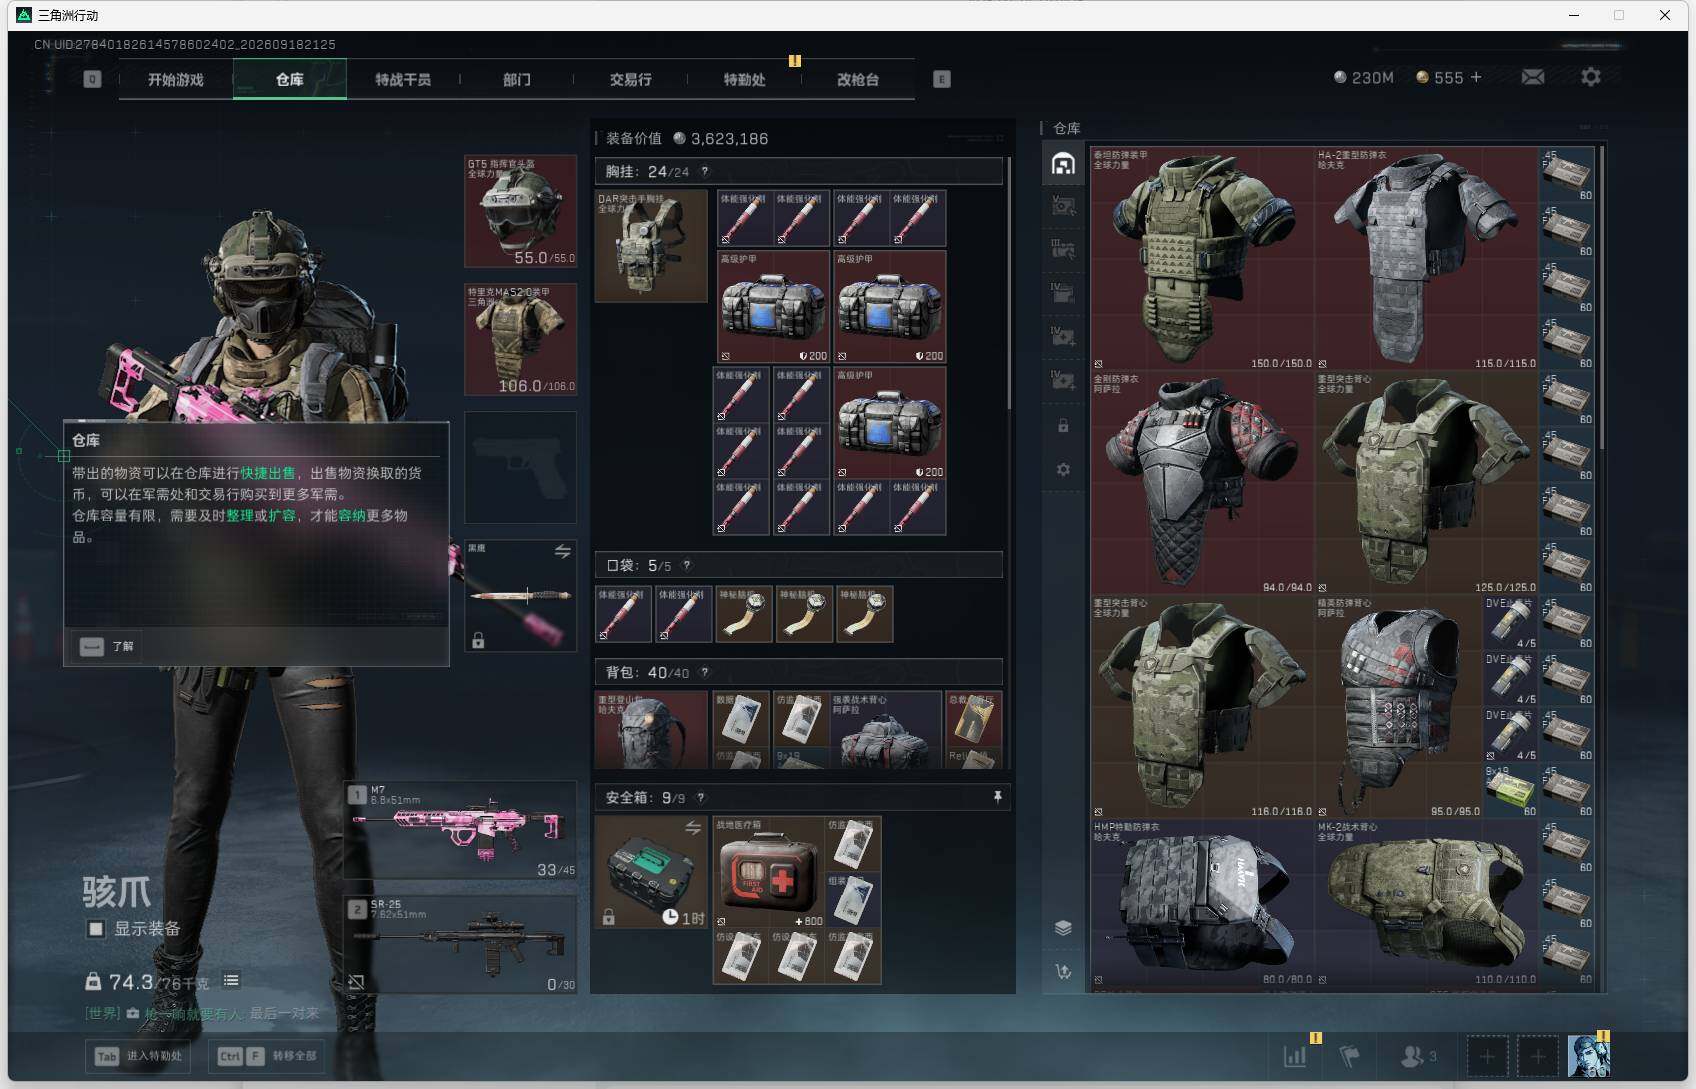Select the HMP特勤防弹衣 80.0/80.0 in warehouse
1696x1089 pixels.
(x=1202, y=903)
